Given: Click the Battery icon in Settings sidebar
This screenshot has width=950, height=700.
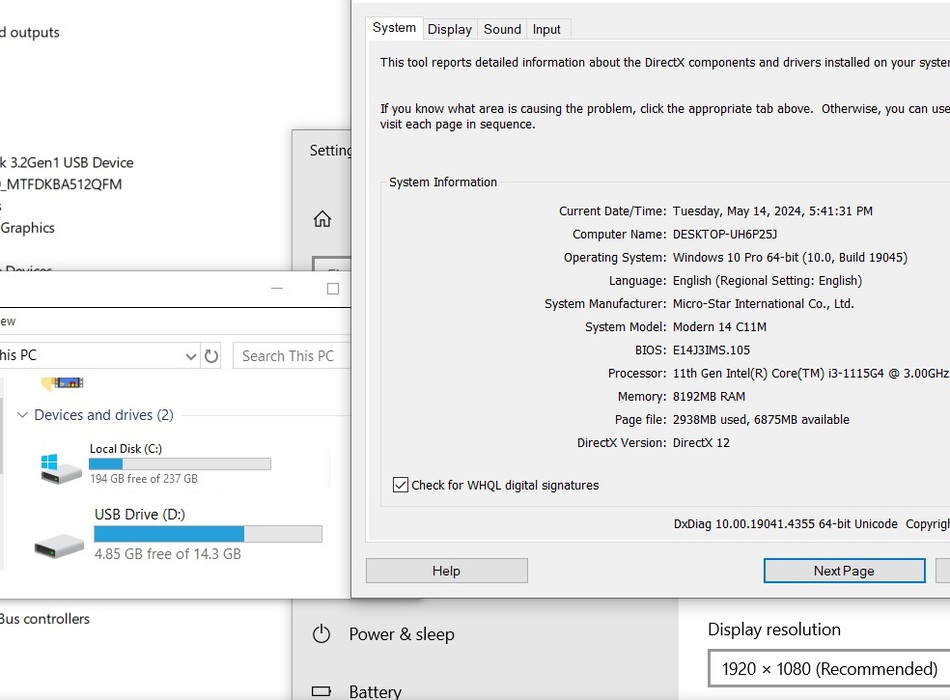Looking at the screenshot, I should click(321, 691).
